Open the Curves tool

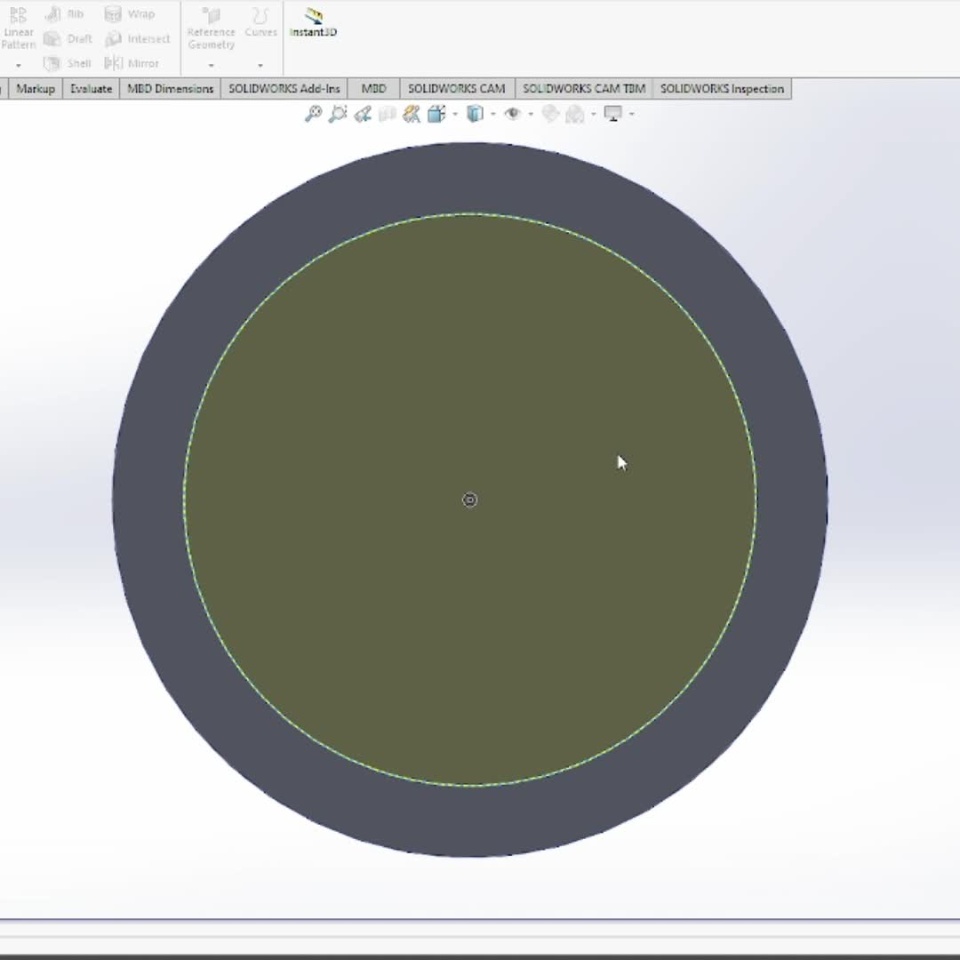(261, 23)
